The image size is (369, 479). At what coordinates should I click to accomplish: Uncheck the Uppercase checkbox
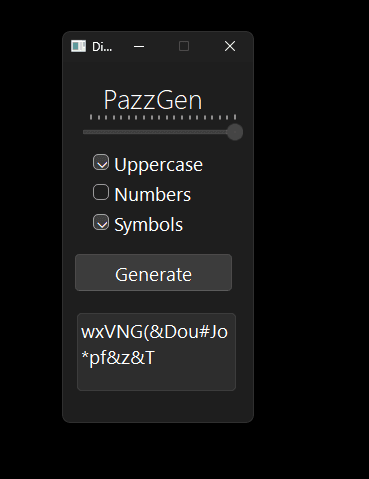tap(101, 162)
